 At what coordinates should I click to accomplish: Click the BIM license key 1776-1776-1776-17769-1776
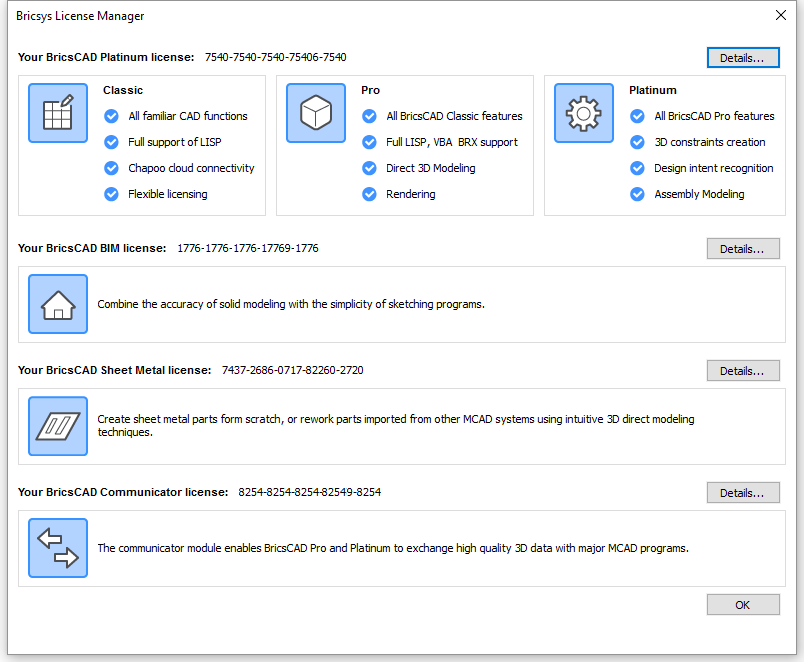248,248
